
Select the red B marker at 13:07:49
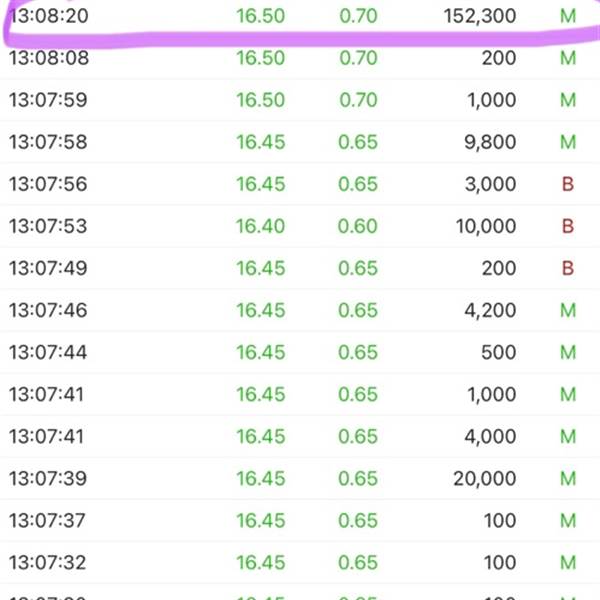coord(568,268)
